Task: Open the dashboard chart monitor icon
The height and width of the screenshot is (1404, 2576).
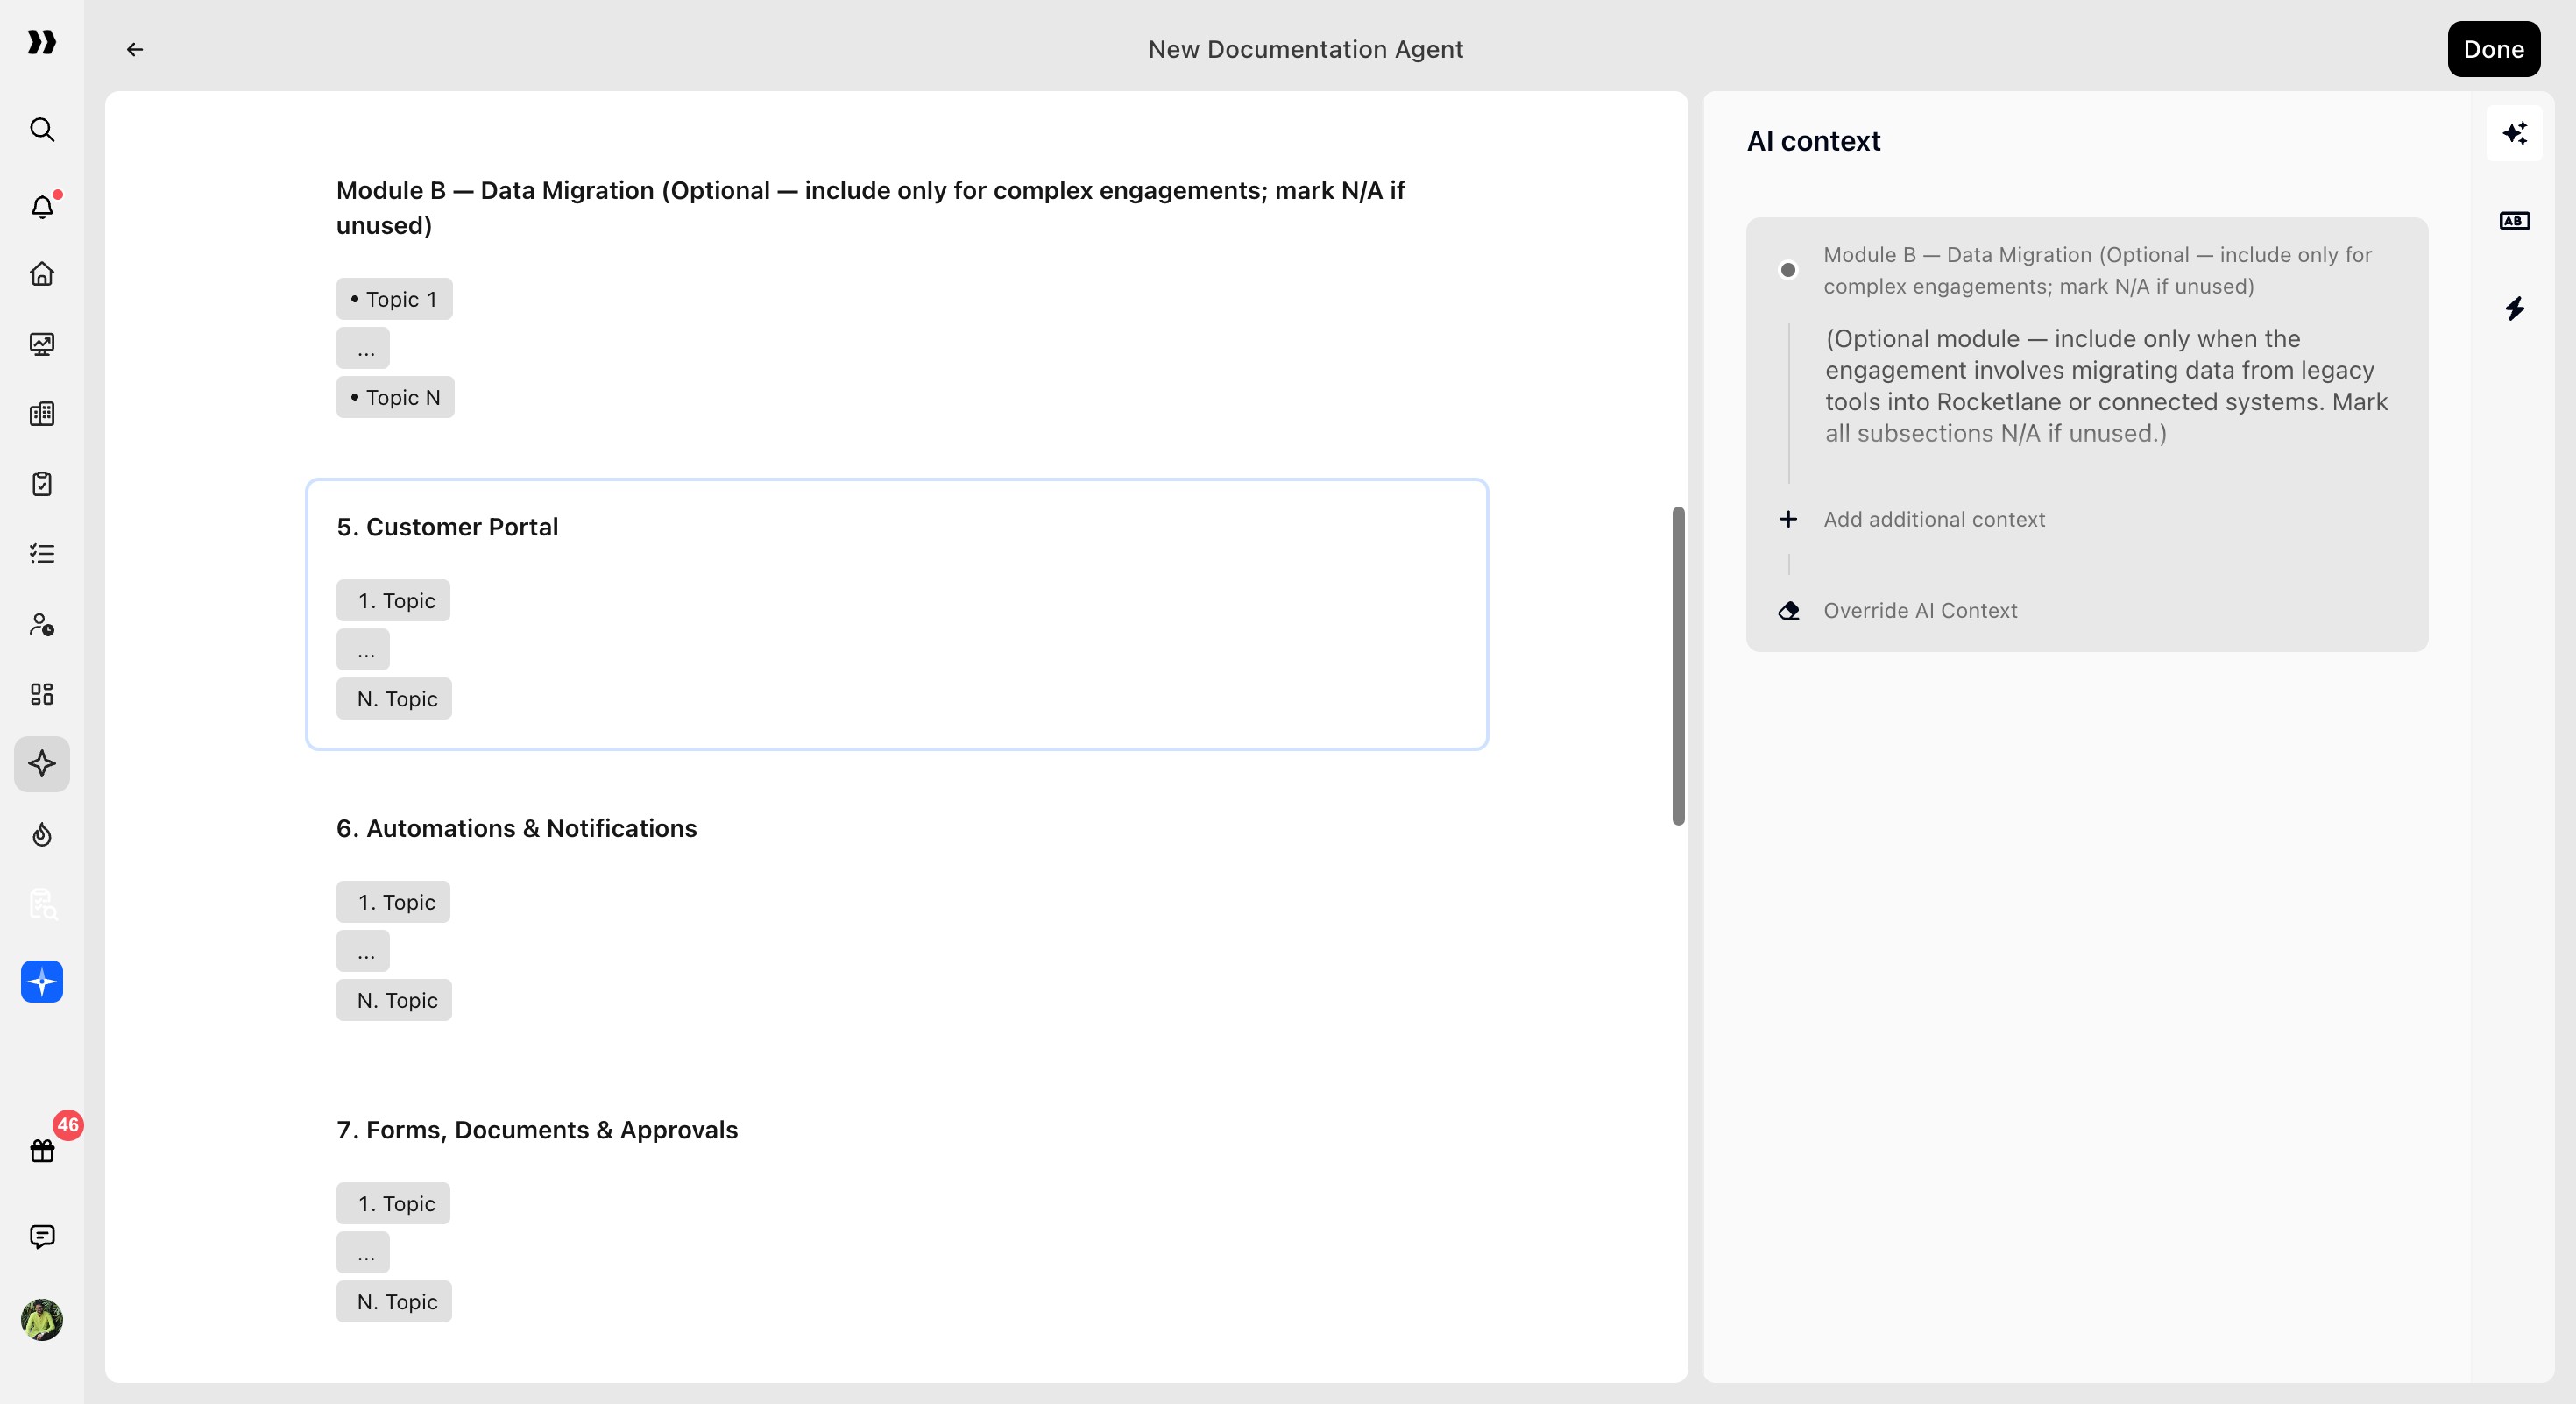Action: 42,344
